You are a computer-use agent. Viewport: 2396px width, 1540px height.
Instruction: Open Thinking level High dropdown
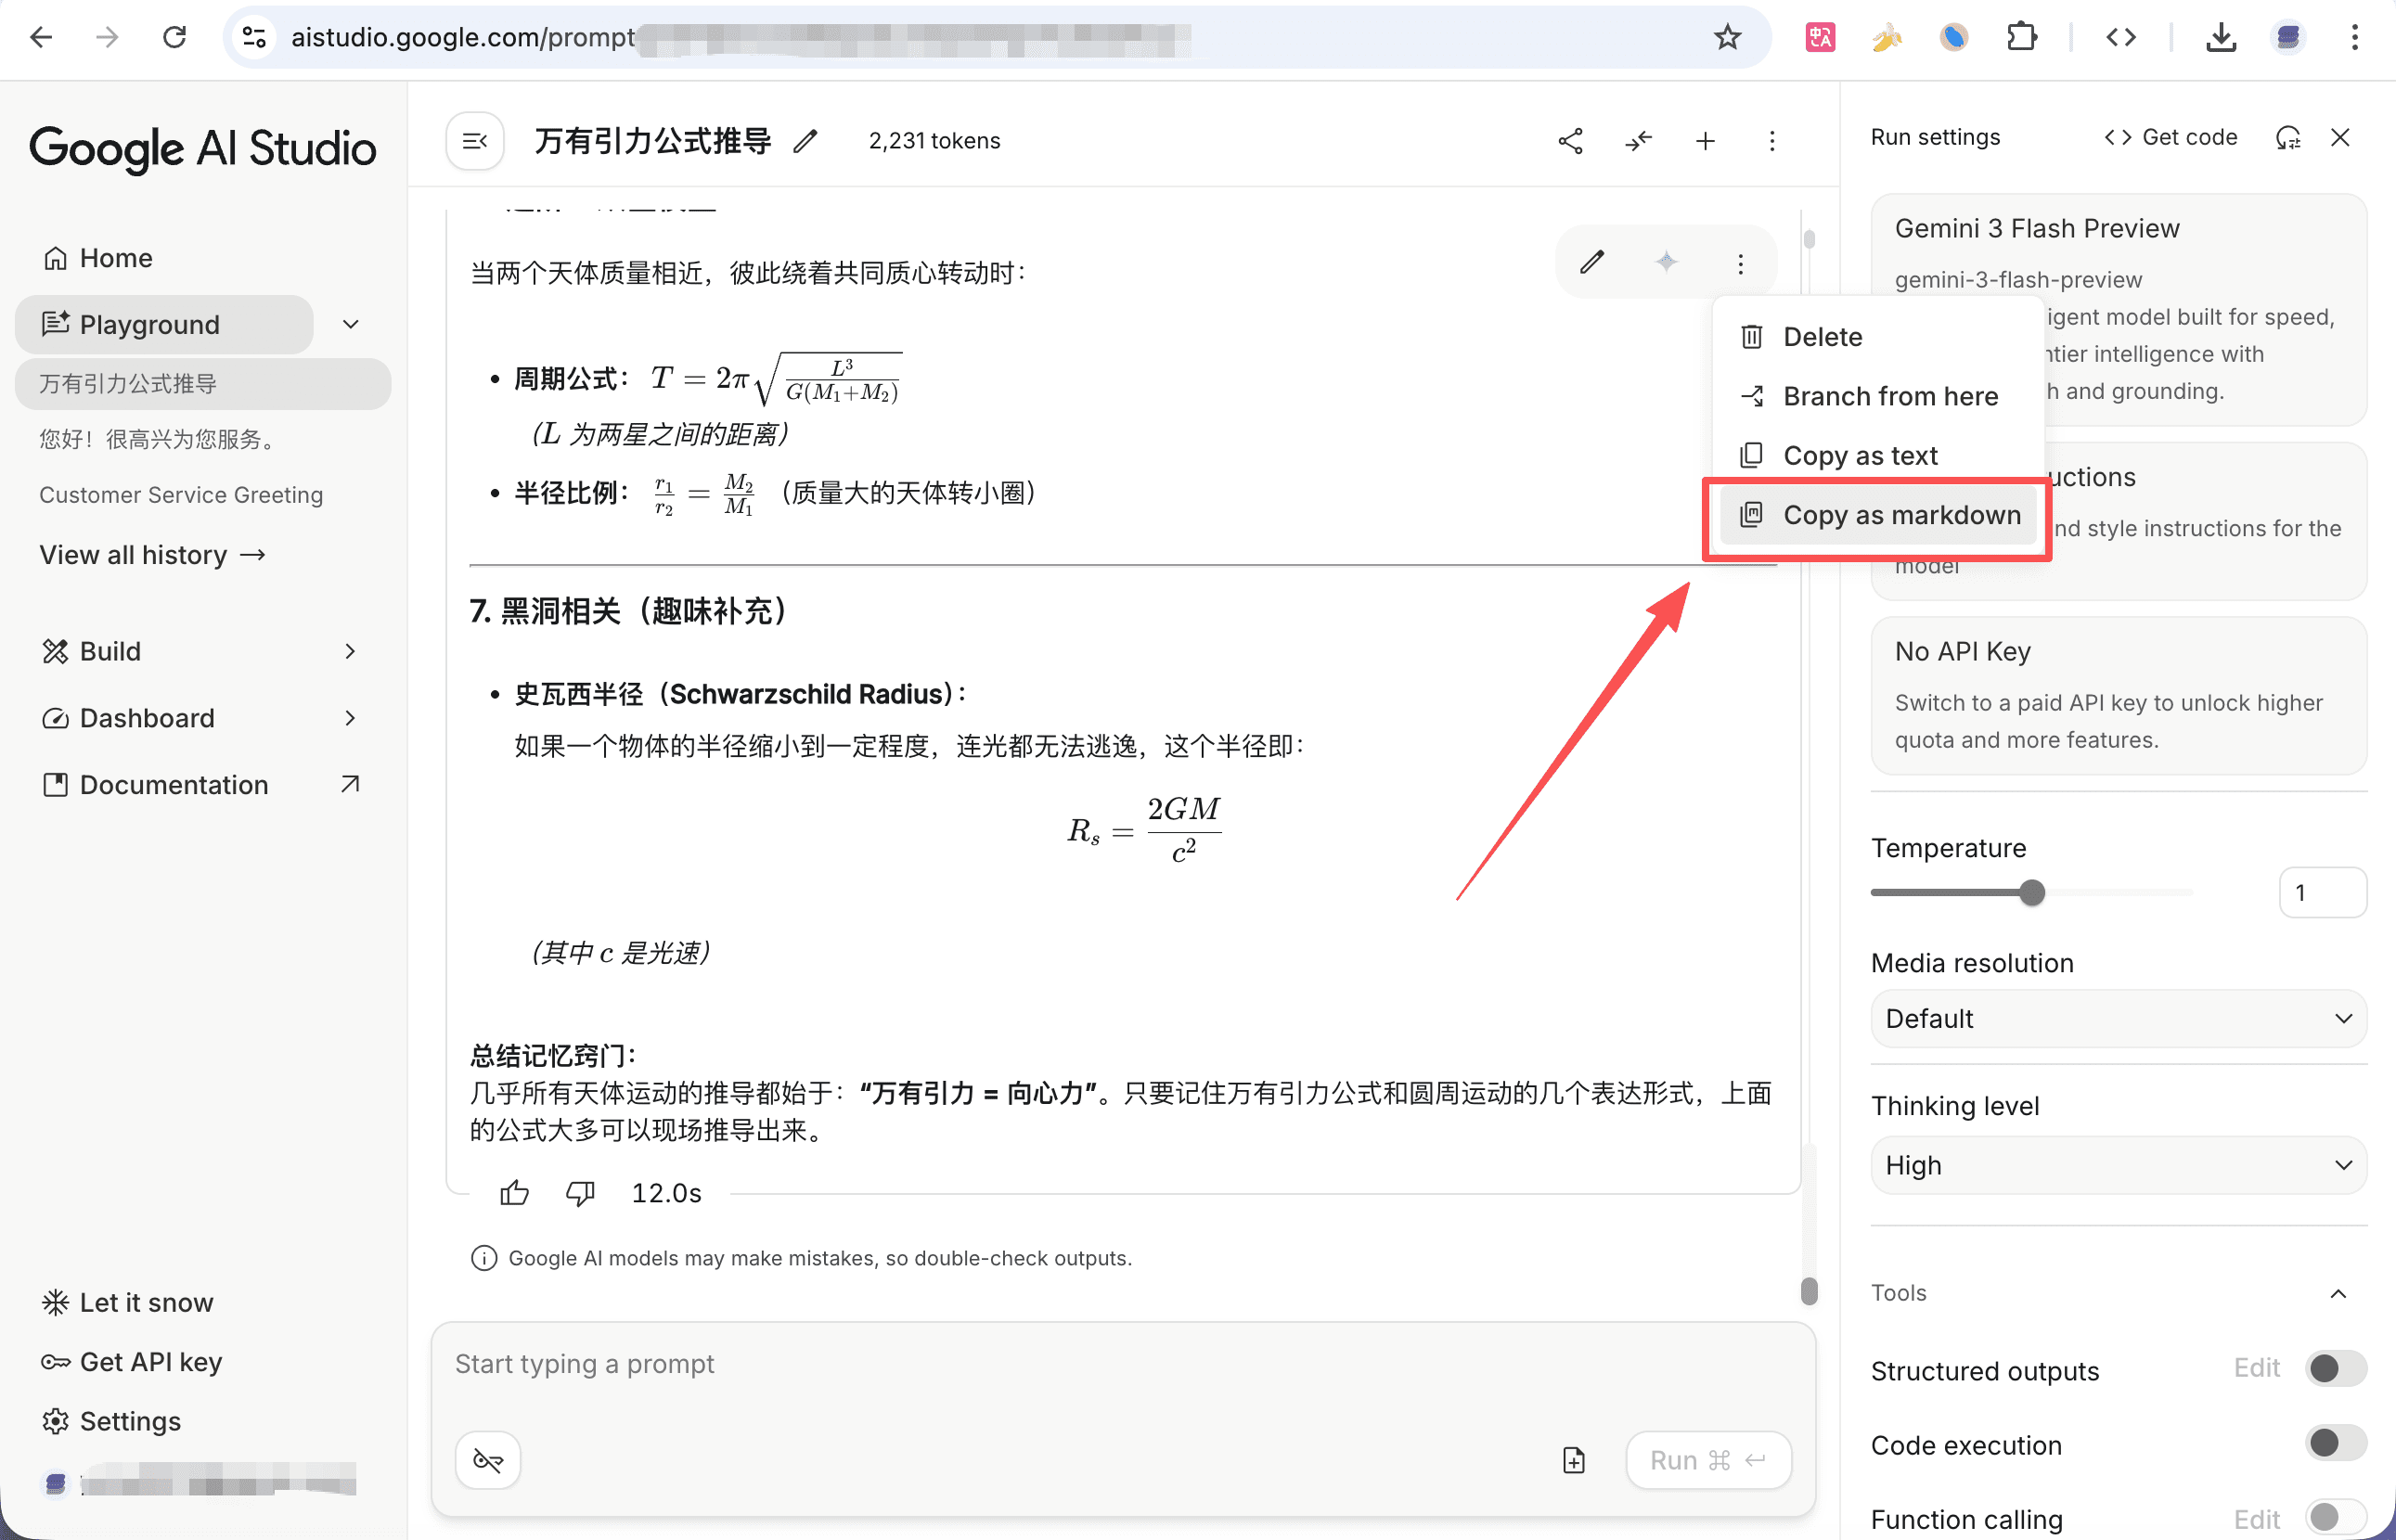pos(2118,1165)
